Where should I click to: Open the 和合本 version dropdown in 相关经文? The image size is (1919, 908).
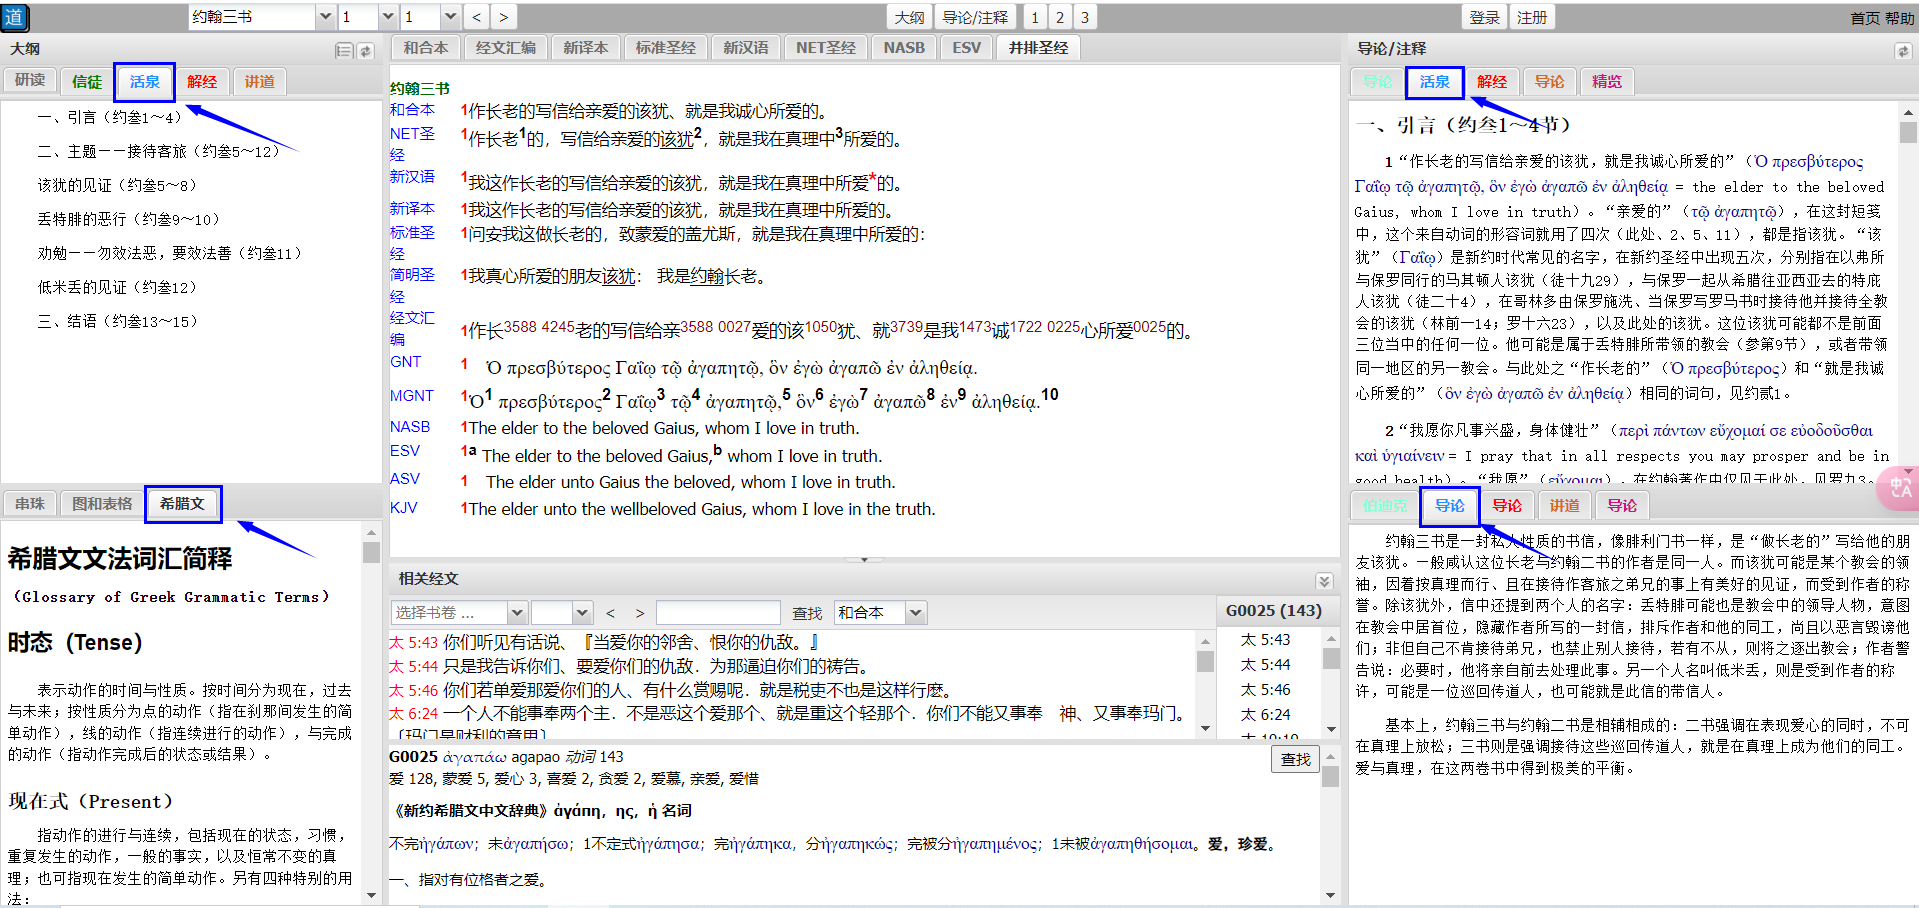coord(916,613)
